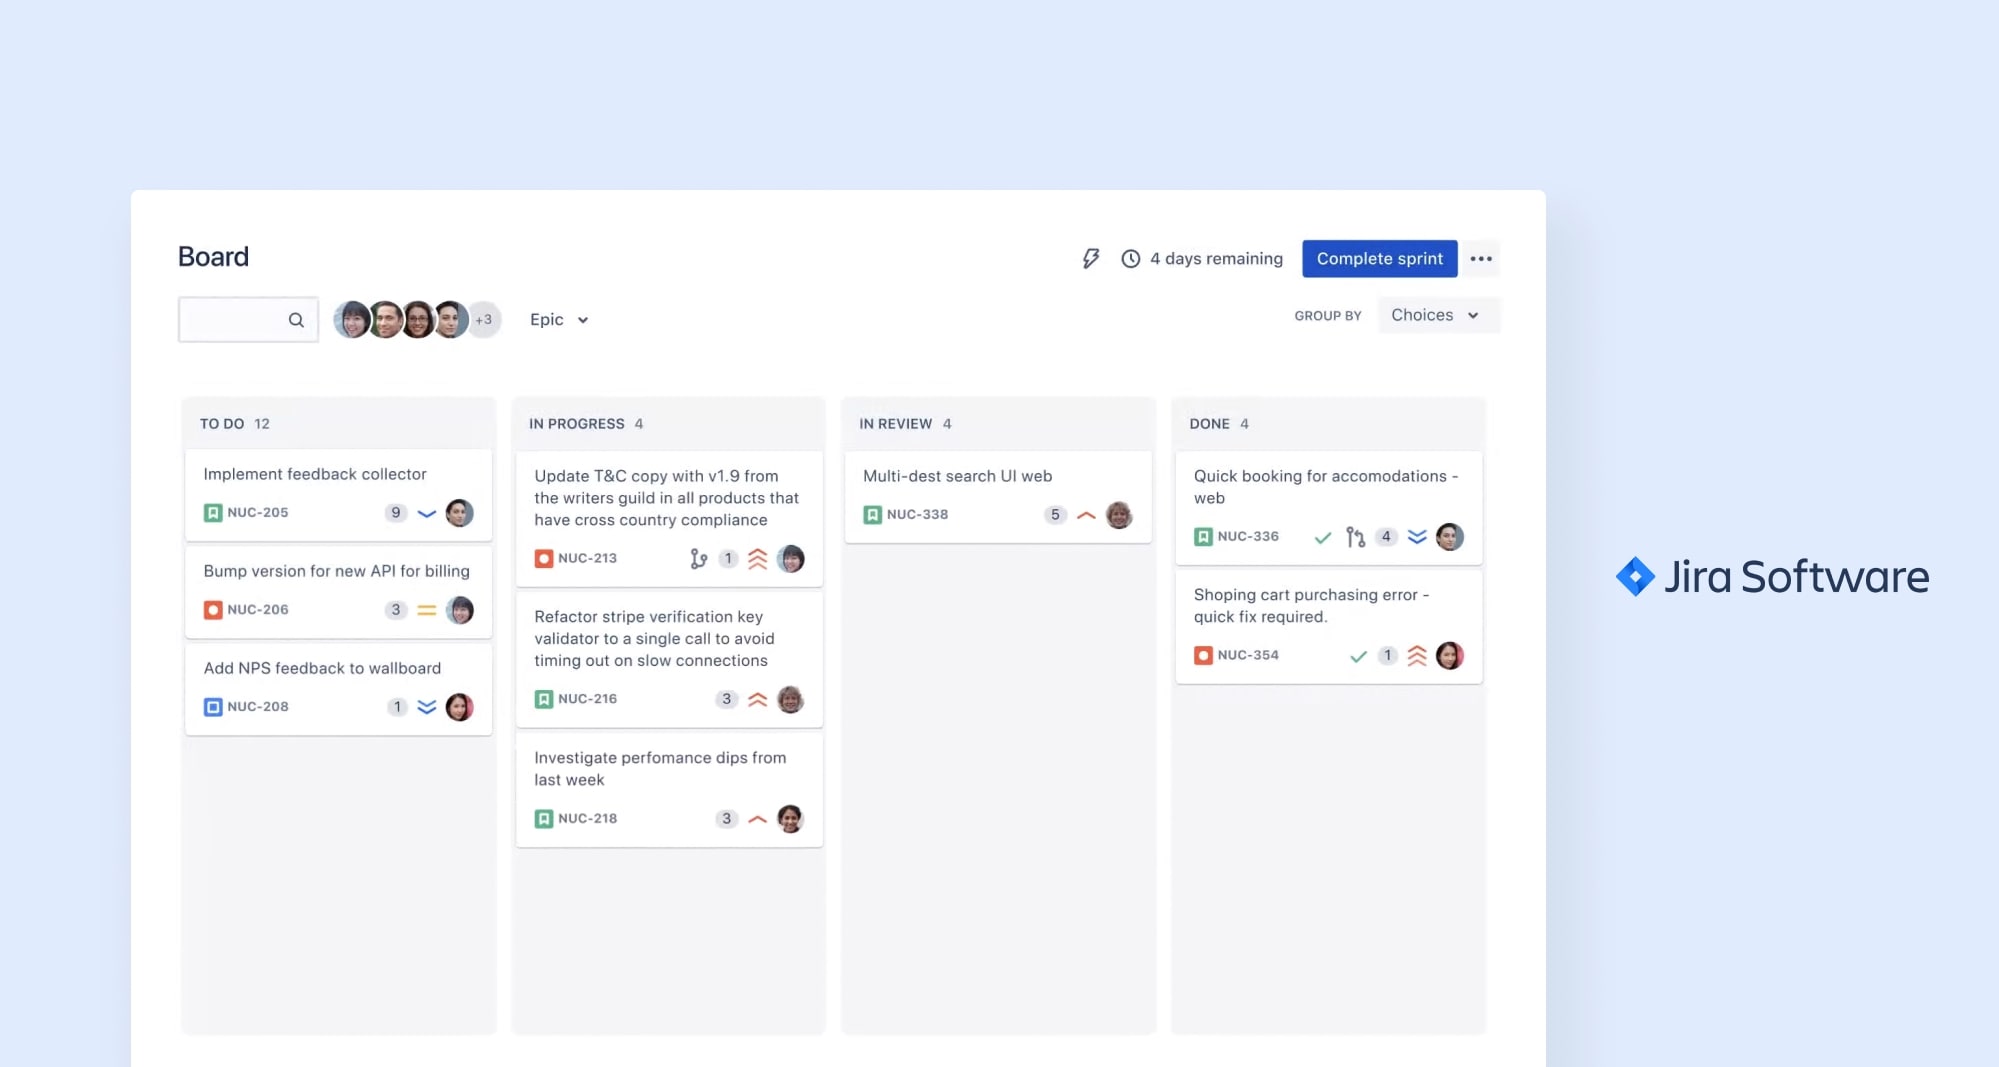
Task: Click the assignee avatar on NUC-208
Action: point(460,707)
